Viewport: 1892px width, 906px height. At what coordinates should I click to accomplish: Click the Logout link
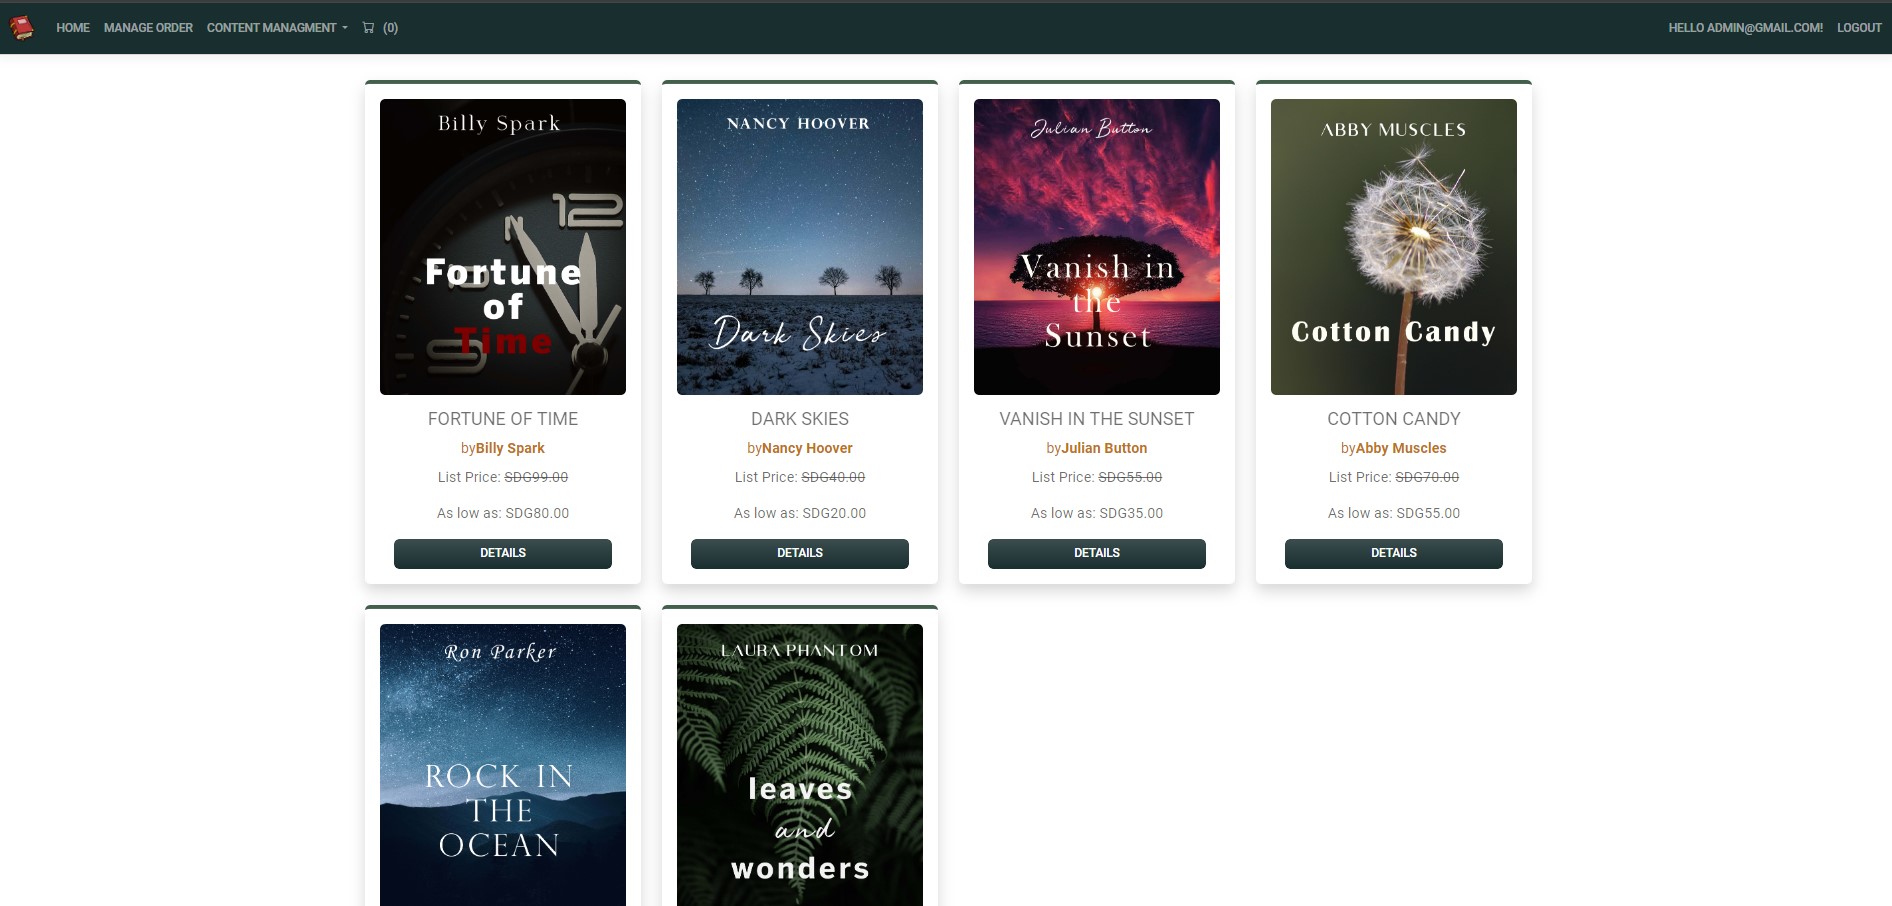click(x=1858, y=28)
